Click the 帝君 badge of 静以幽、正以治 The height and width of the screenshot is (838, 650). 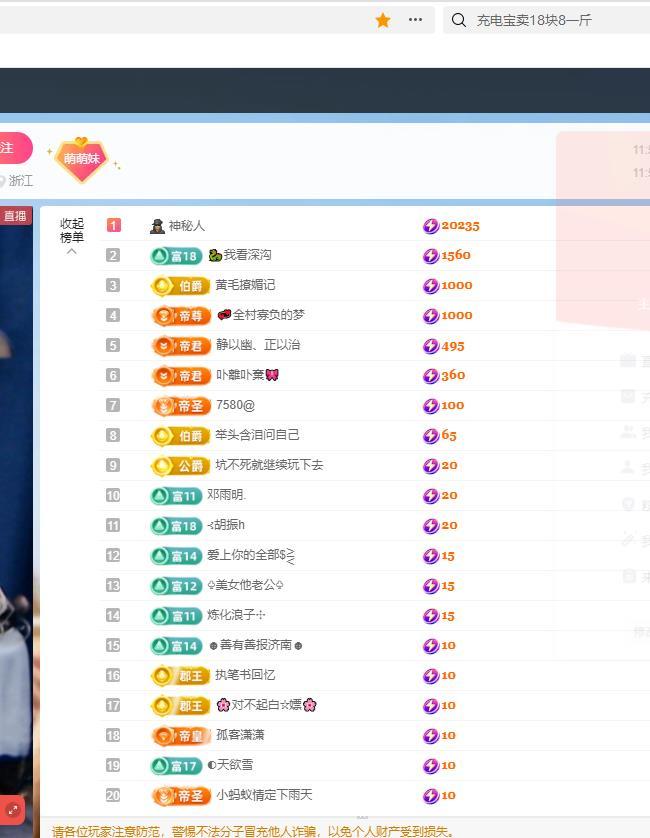tap(181, 346)
